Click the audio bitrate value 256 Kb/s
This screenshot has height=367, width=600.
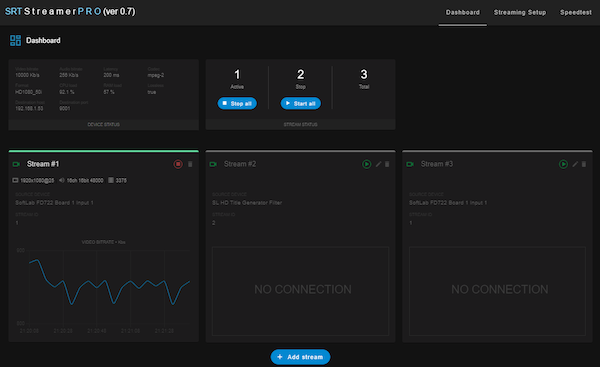(x=69, y=75)
